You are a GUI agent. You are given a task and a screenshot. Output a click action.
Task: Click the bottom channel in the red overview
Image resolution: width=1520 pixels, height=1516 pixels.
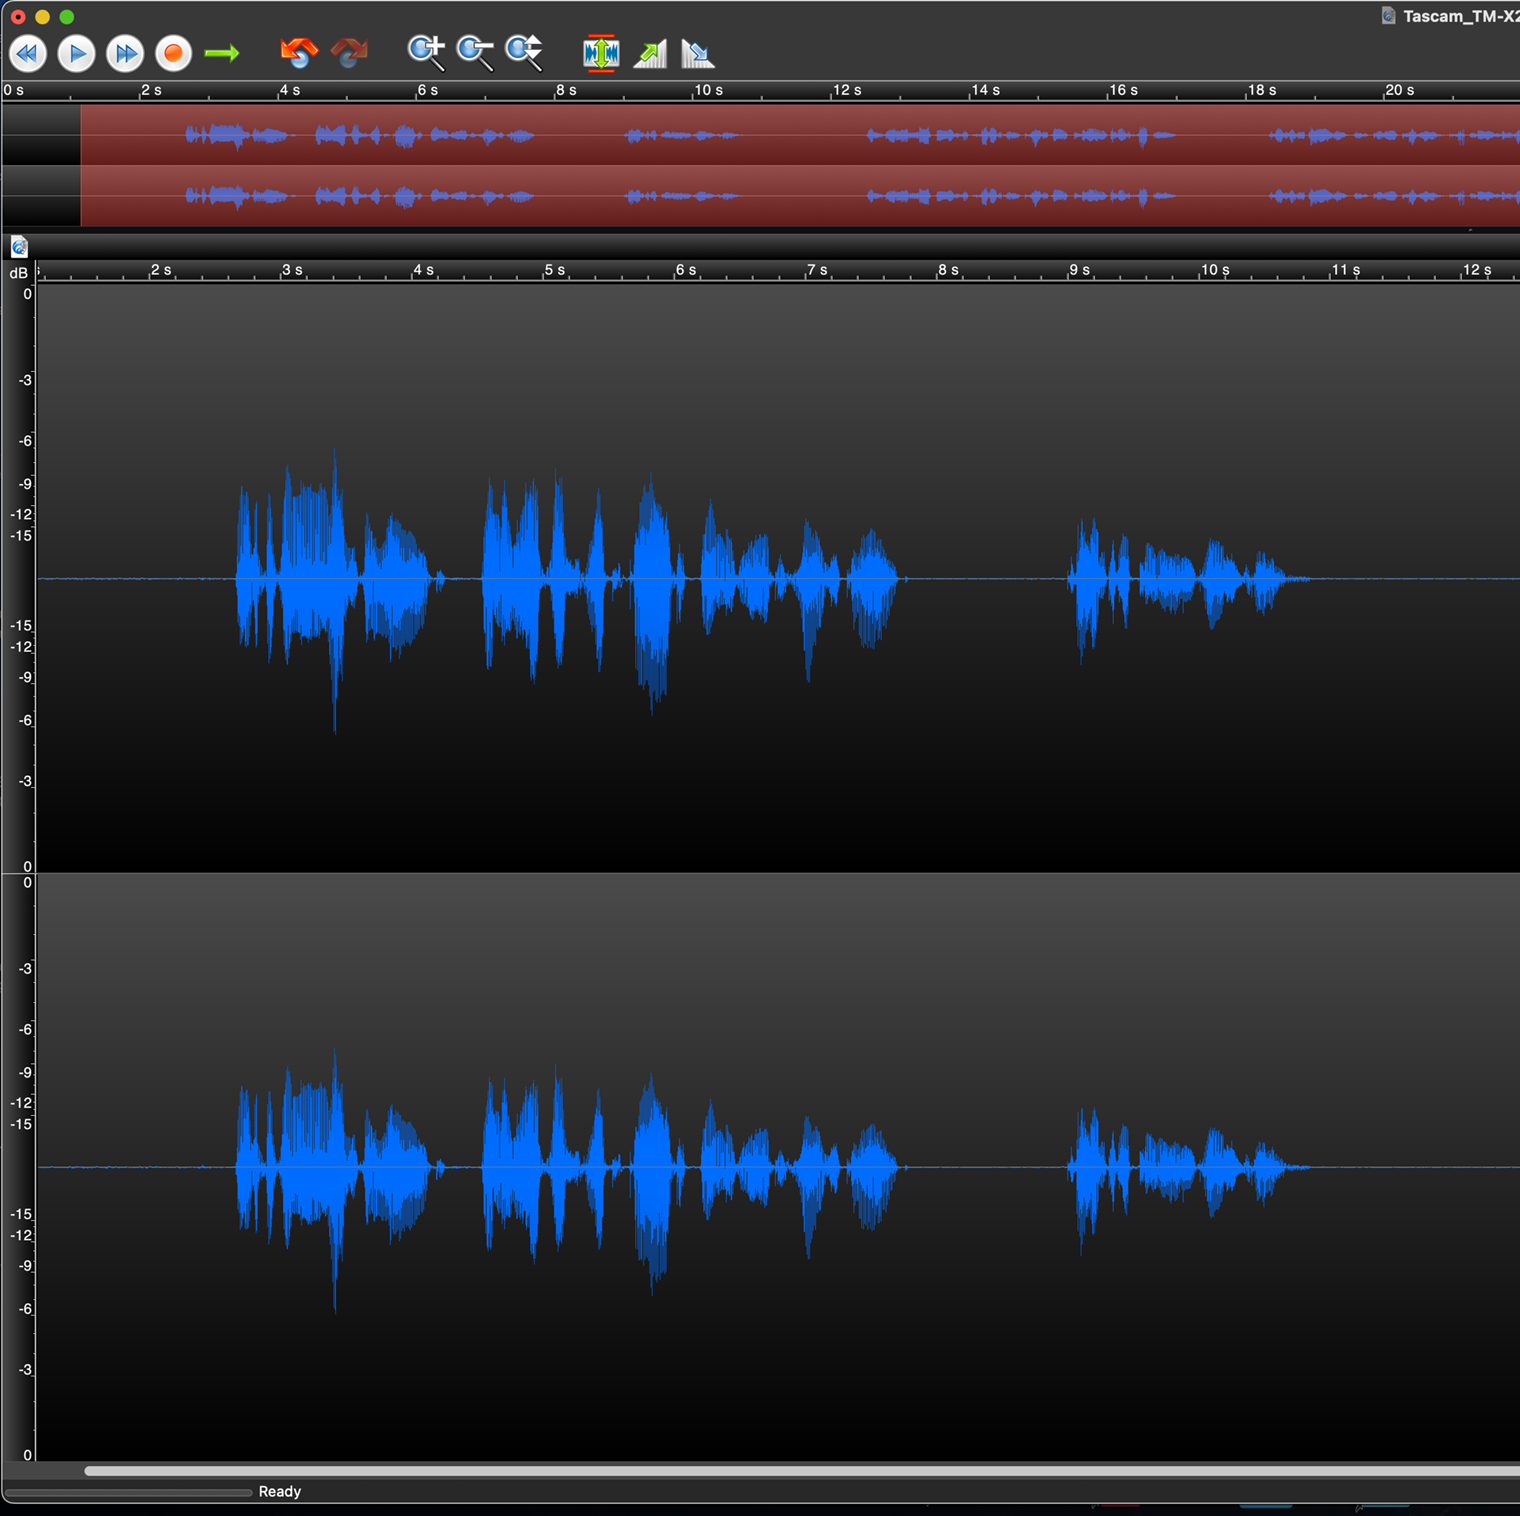[x=800, y=196]
